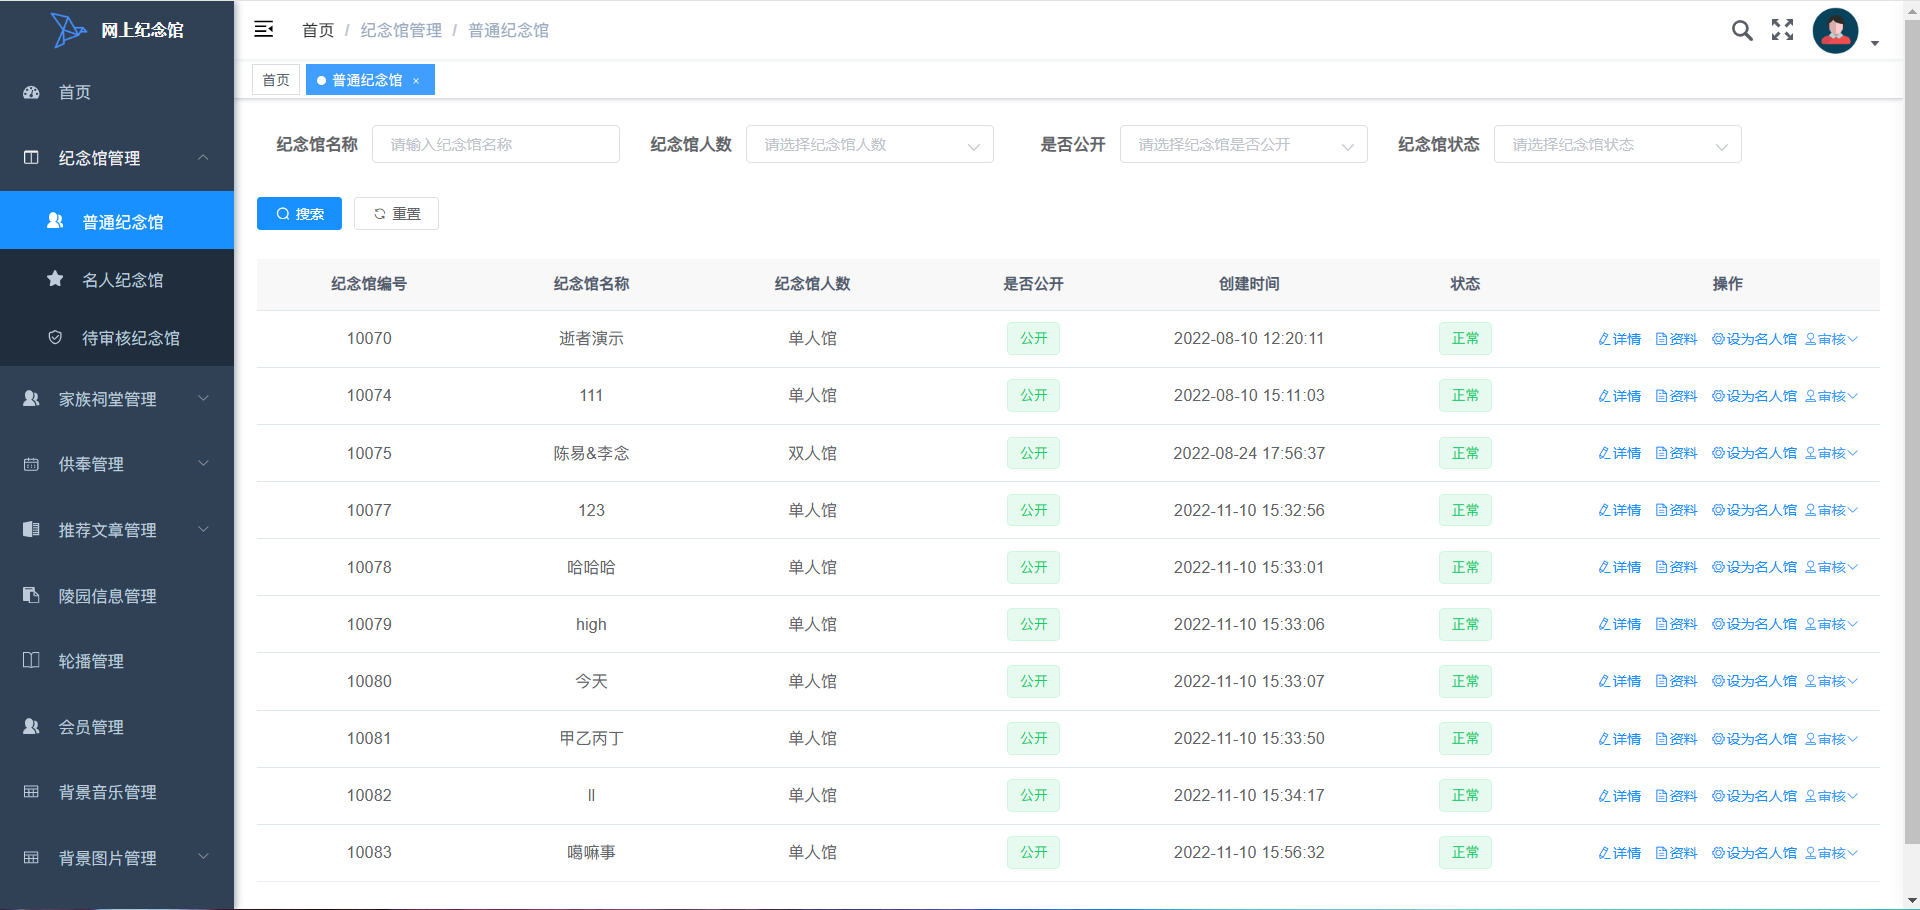Click 资料 for memorial 10081
1920x910 pixels.
click(x=1677, y=739)
